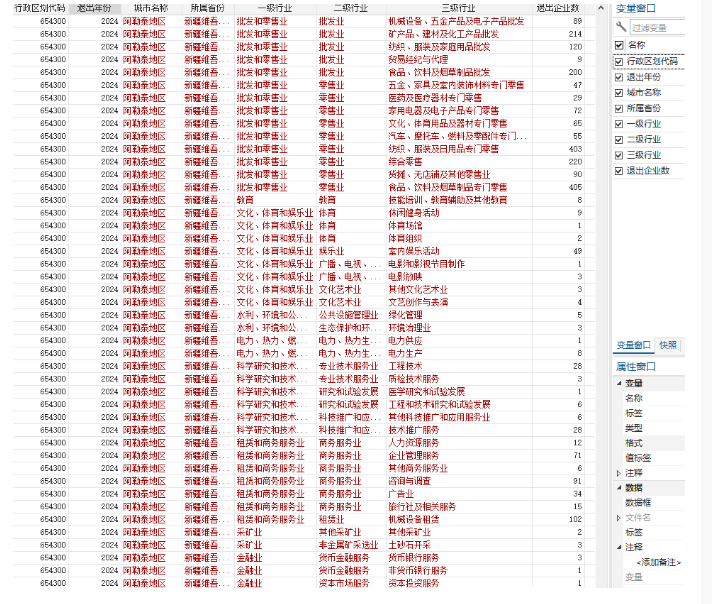
Task: Select the 格式 property row
Action: point(634,442)
